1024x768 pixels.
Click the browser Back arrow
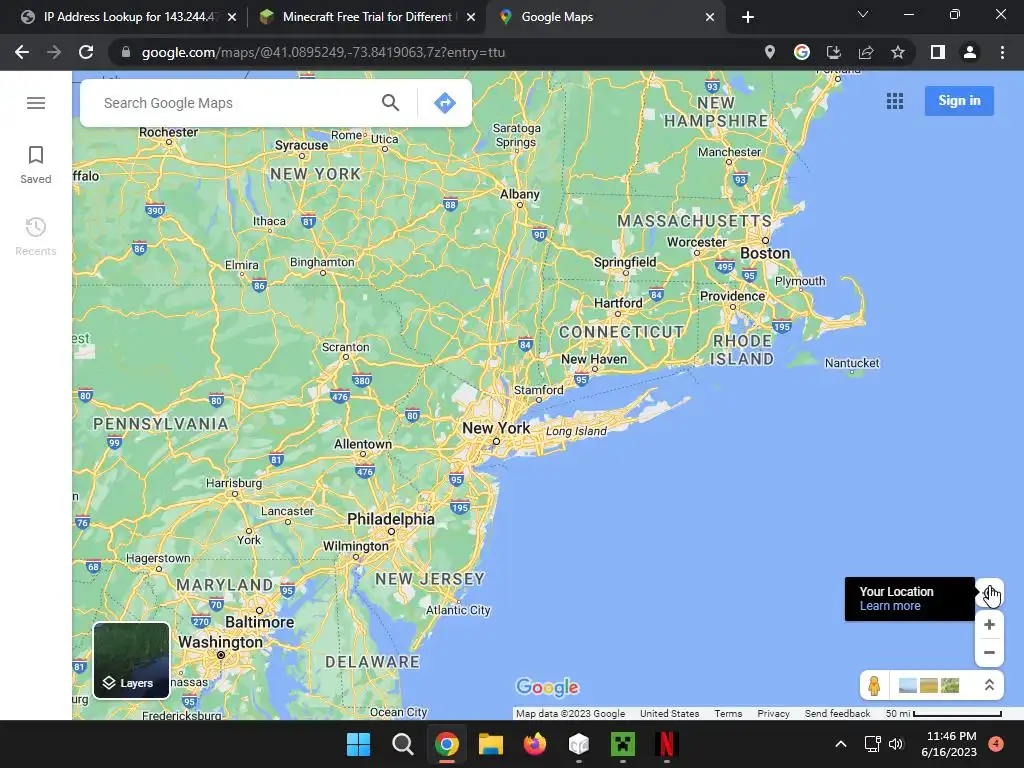(22, 52)
